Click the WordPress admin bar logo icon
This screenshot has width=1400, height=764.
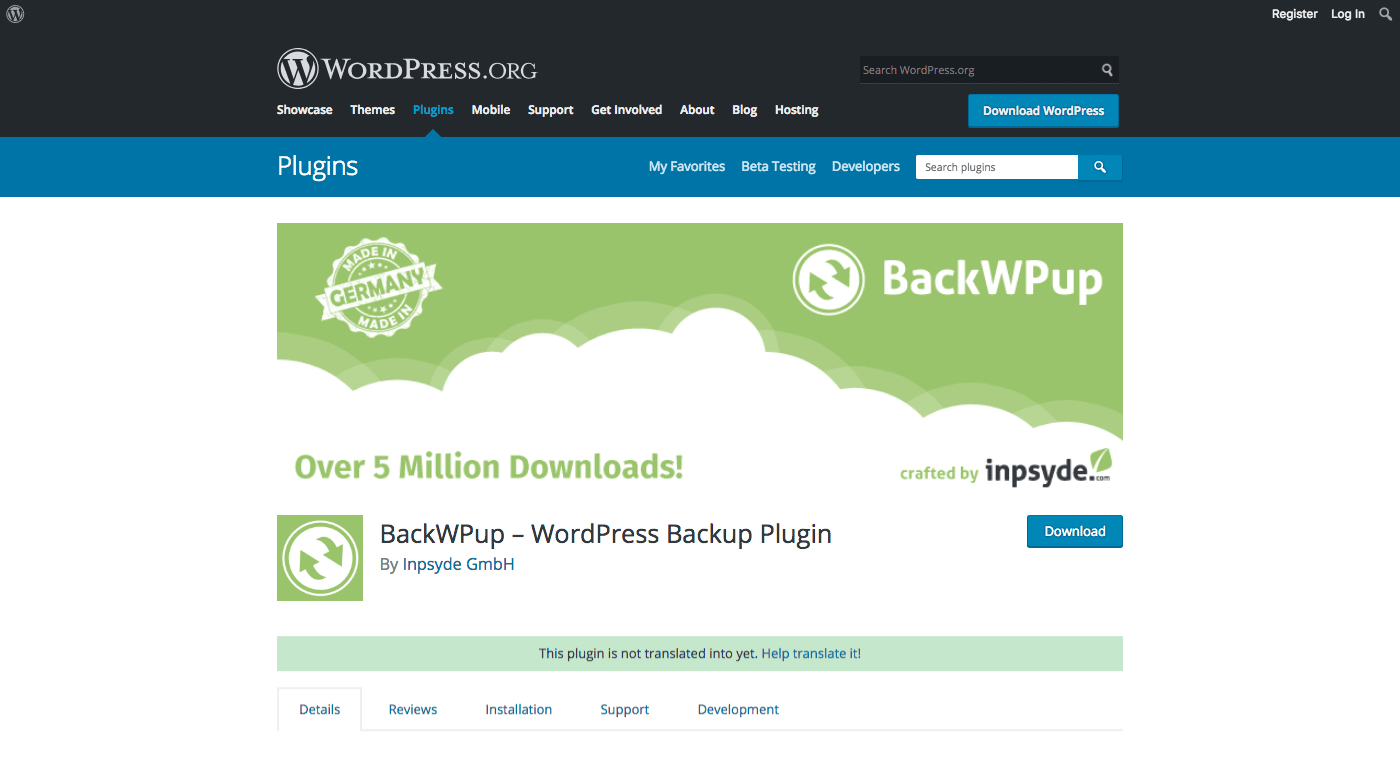coord(15,14)
